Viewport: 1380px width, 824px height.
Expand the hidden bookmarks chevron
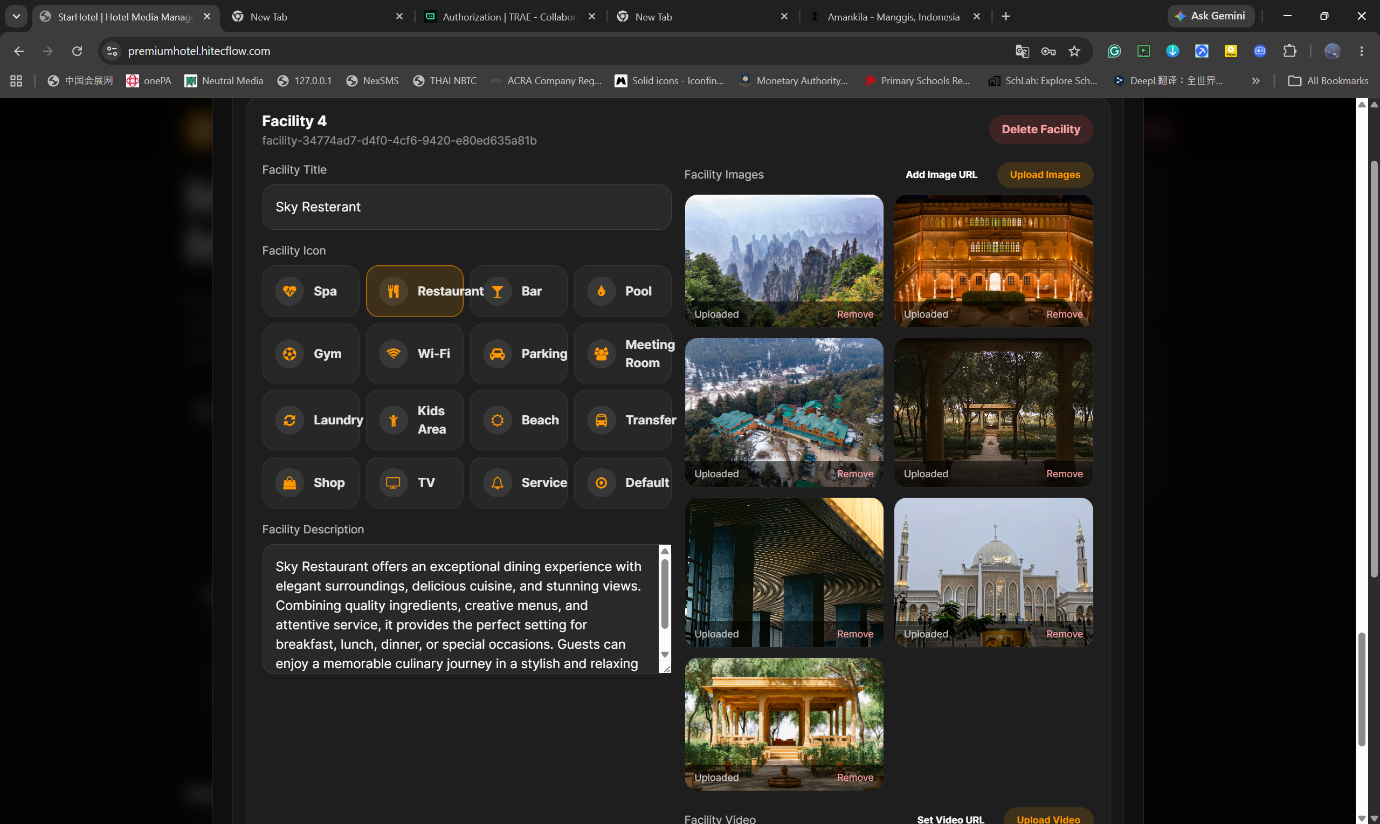(x=1255, y=81)
